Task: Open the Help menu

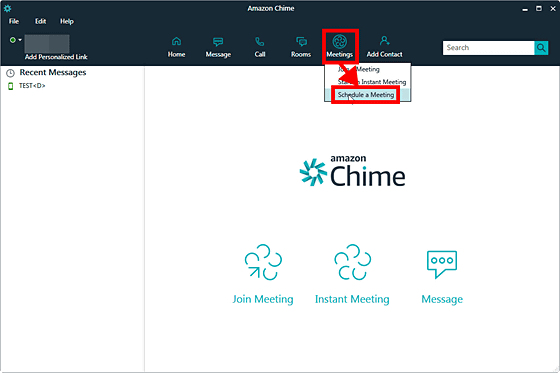Action: pyautogui.click(x=67, y=21)
